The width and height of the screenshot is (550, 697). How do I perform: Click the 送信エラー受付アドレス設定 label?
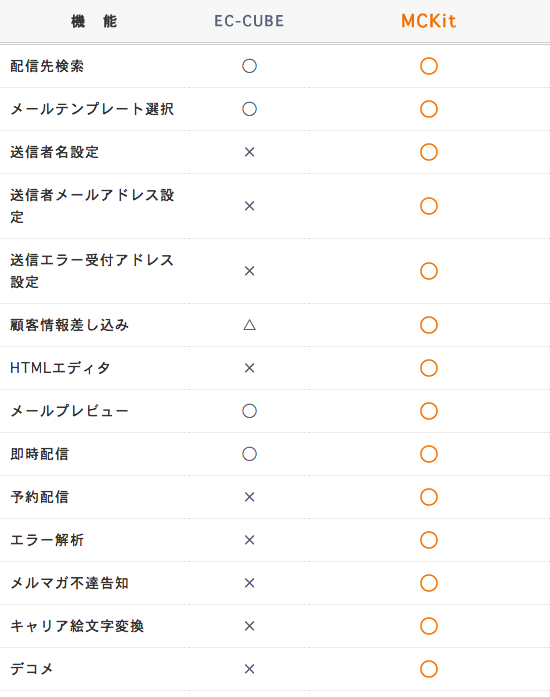[92, 271]
